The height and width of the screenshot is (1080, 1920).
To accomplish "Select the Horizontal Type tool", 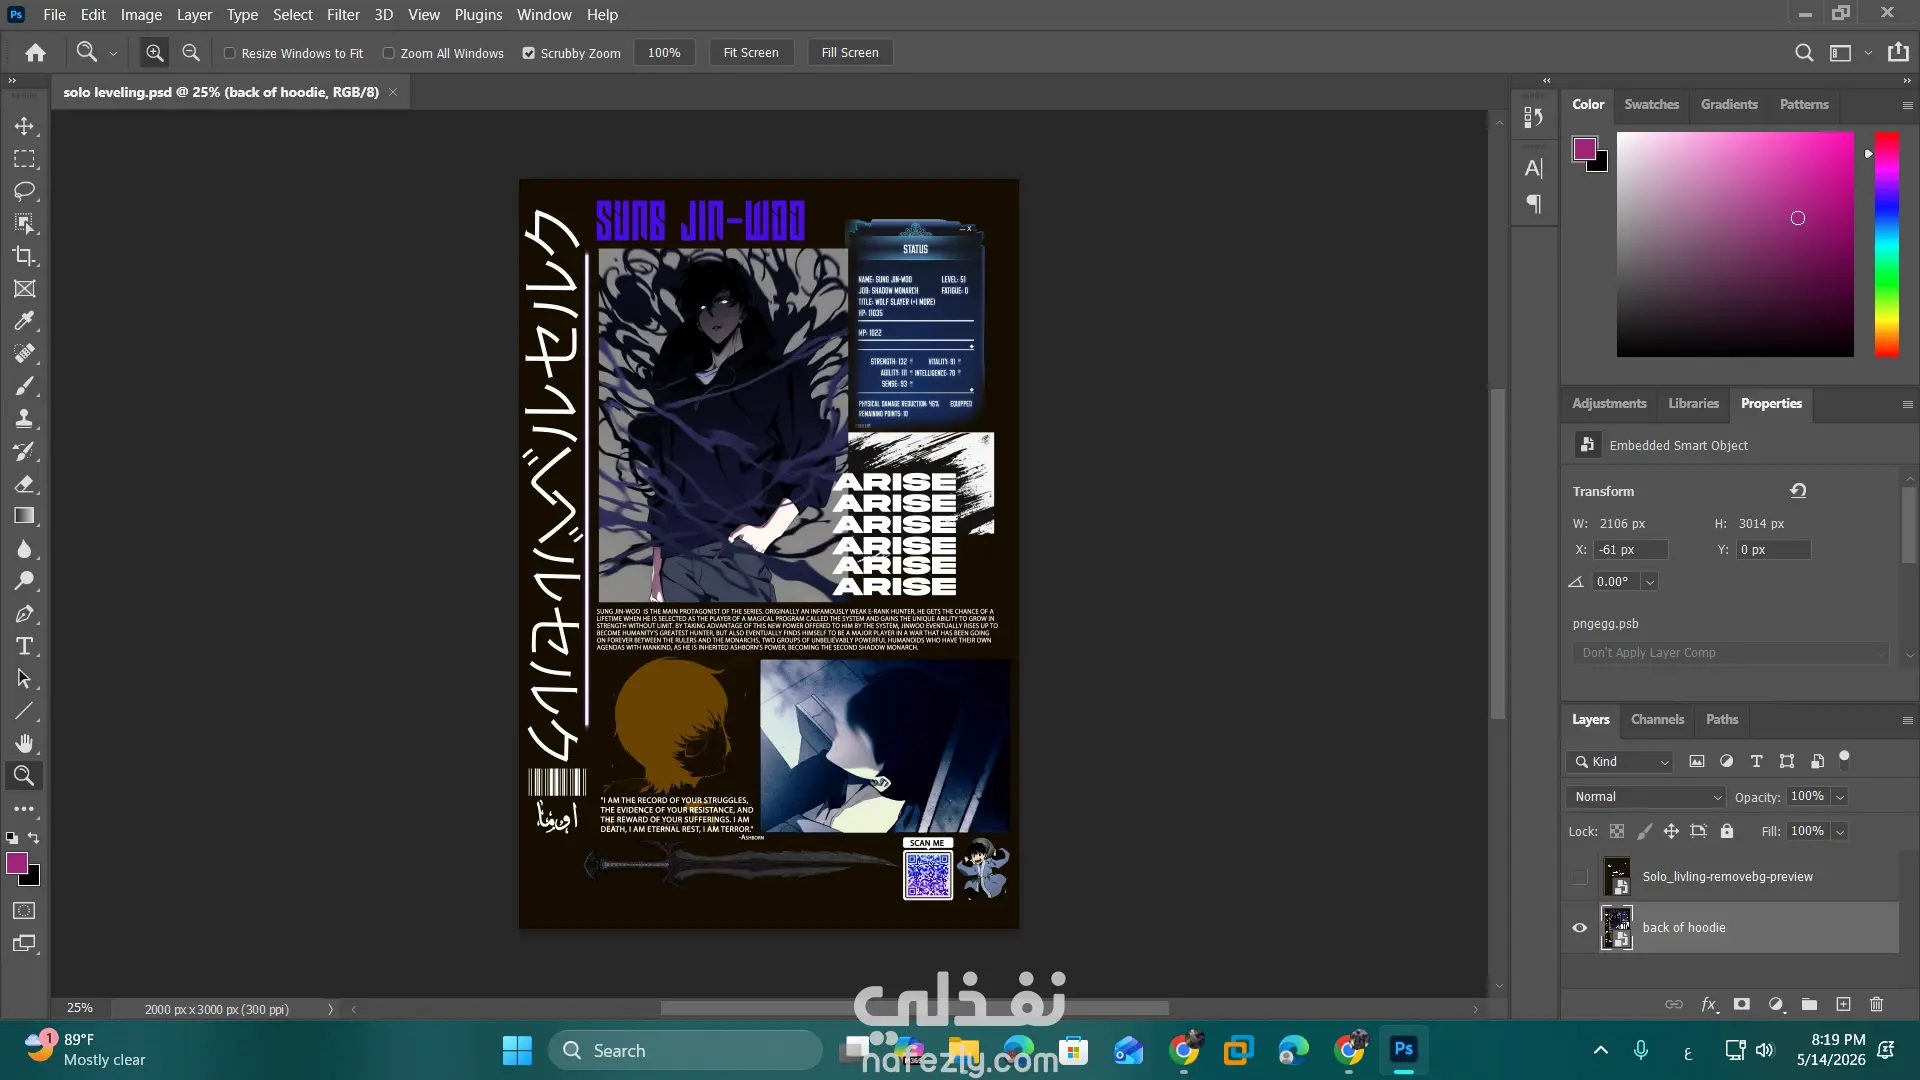I will [x=24, y=646].
